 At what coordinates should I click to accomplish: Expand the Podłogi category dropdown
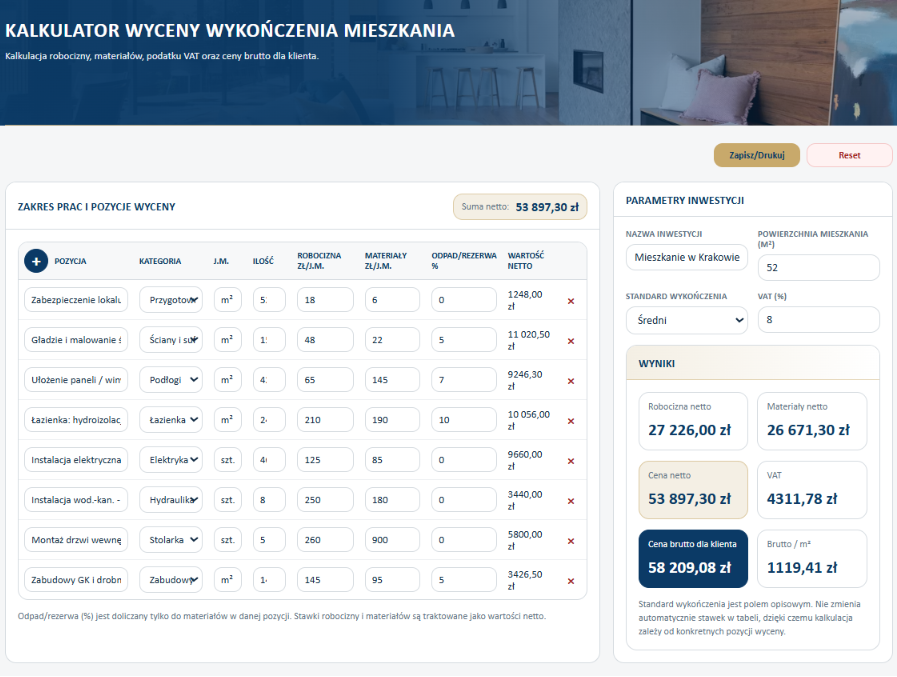coord(170,379)
